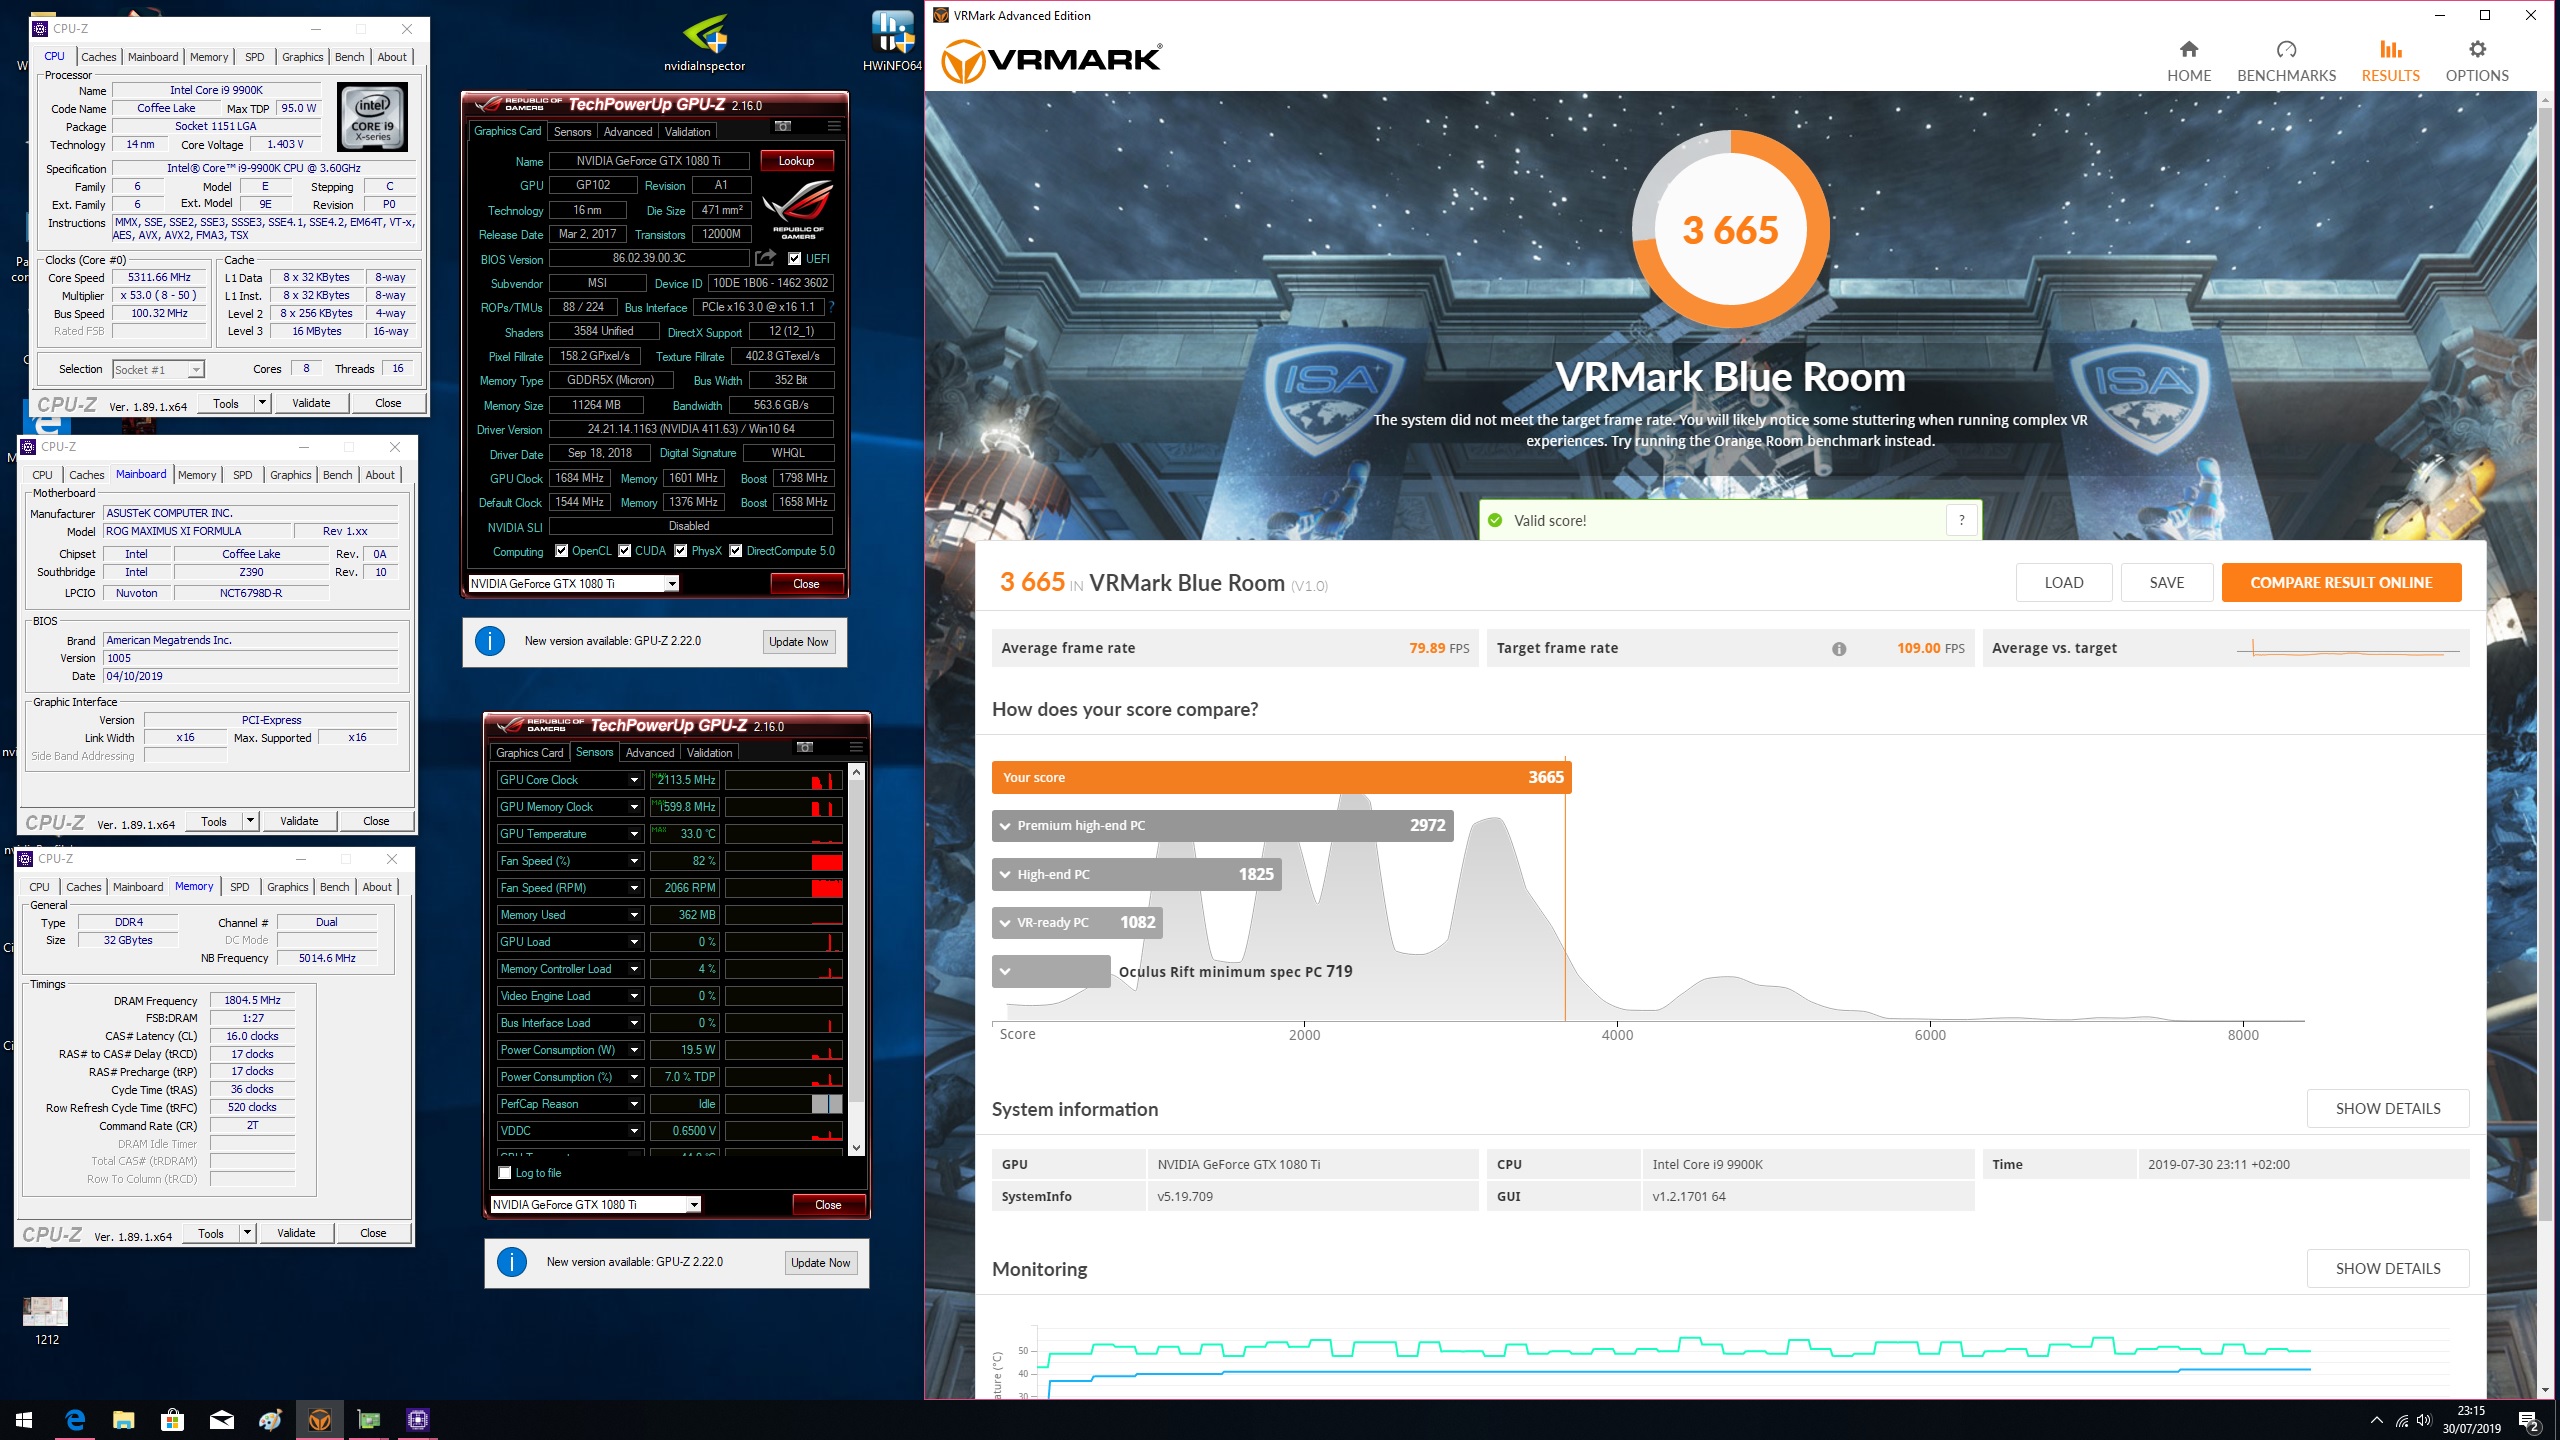2560x1440 pixels.
Task: Open the Windows Start menu
Action: coord(24,1419)
